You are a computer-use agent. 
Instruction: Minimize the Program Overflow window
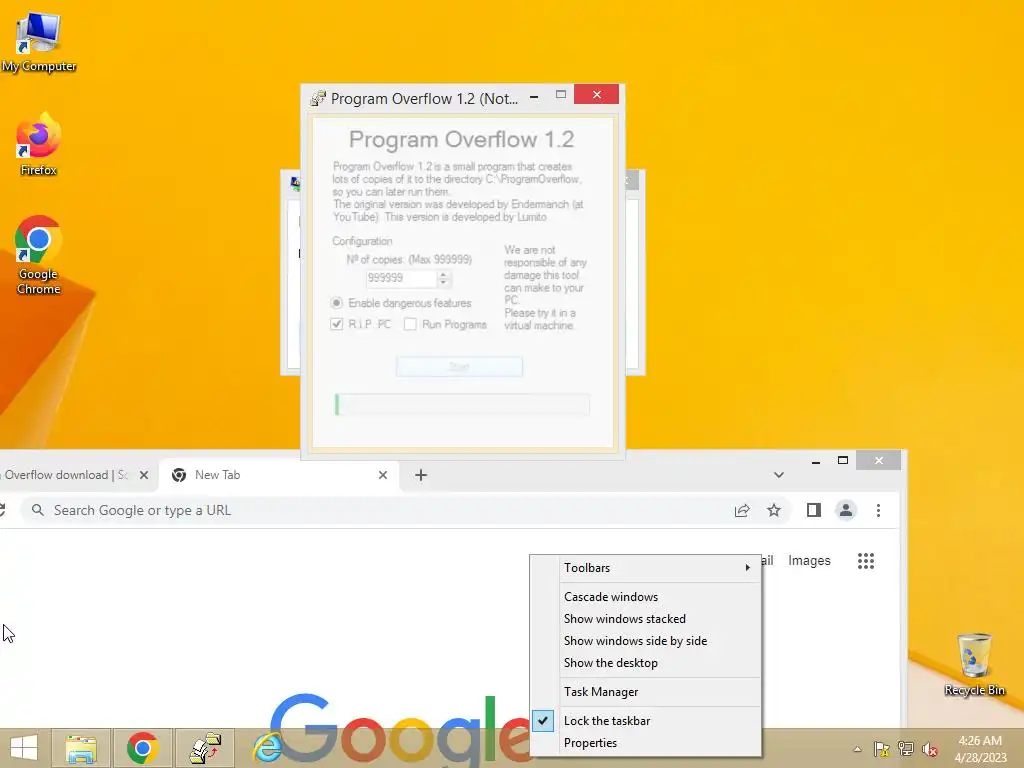click(534, 97)
